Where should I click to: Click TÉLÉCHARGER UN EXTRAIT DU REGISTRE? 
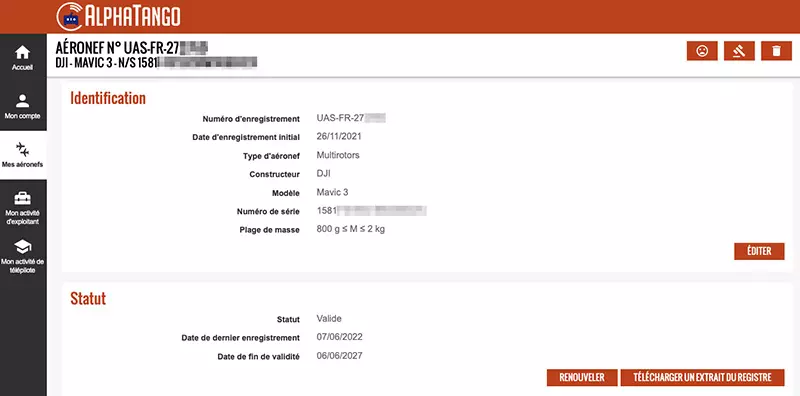point(703,378)
